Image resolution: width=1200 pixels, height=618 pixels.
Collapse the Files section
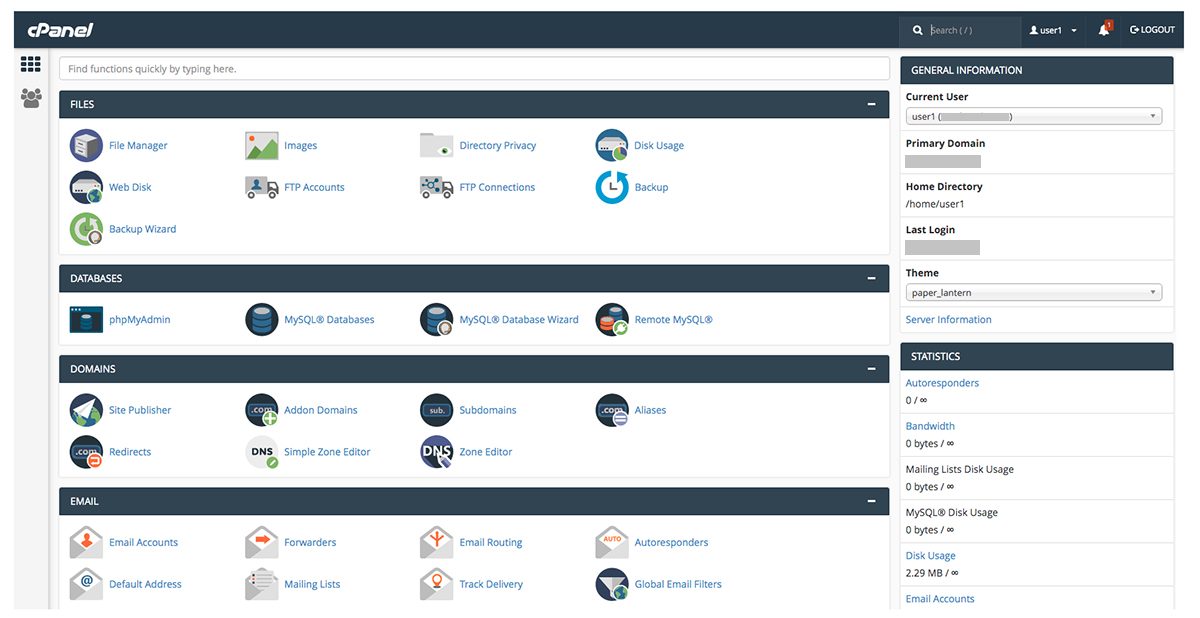click(872, 104)
